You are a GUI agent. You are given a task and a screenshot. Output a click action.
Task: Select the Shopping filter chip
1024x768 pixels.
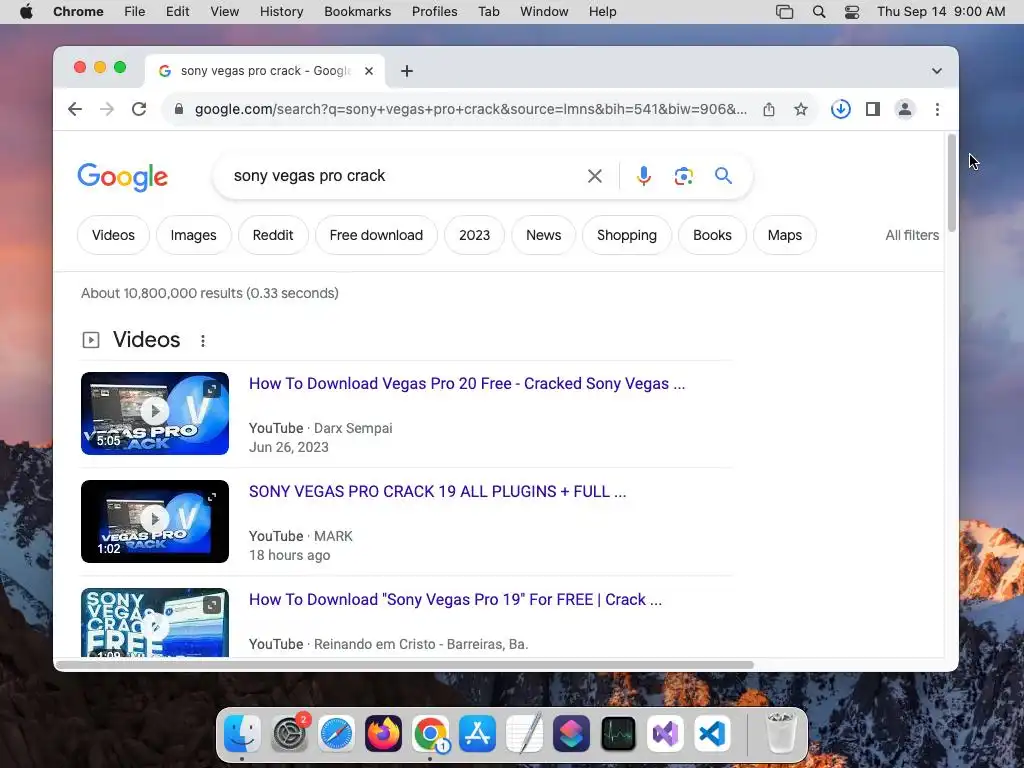(x=627, y=235)
